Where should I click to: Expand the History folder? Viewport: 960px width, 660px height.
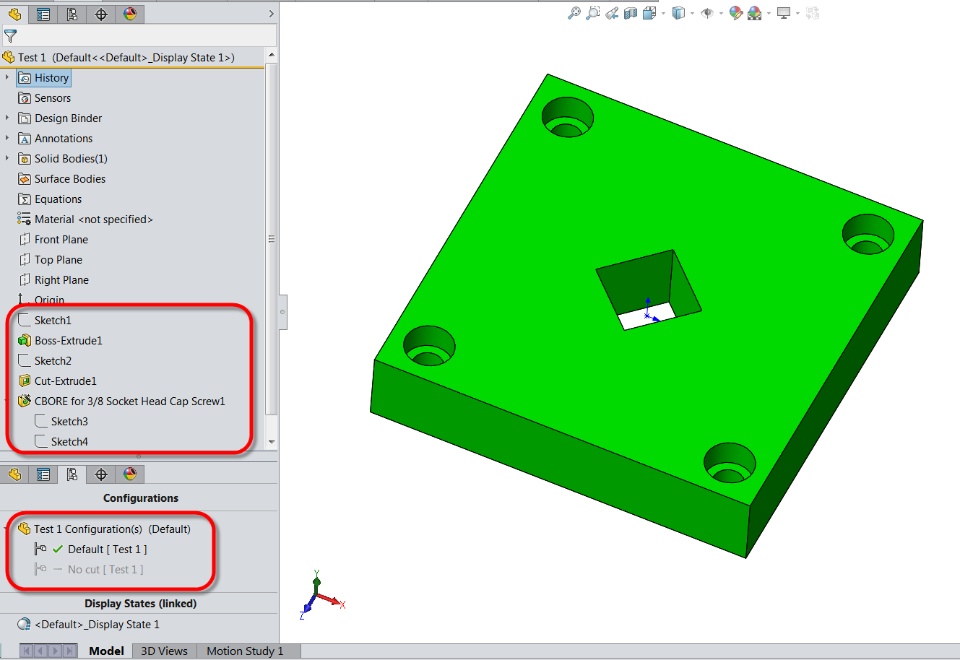(x=7, y=78)
